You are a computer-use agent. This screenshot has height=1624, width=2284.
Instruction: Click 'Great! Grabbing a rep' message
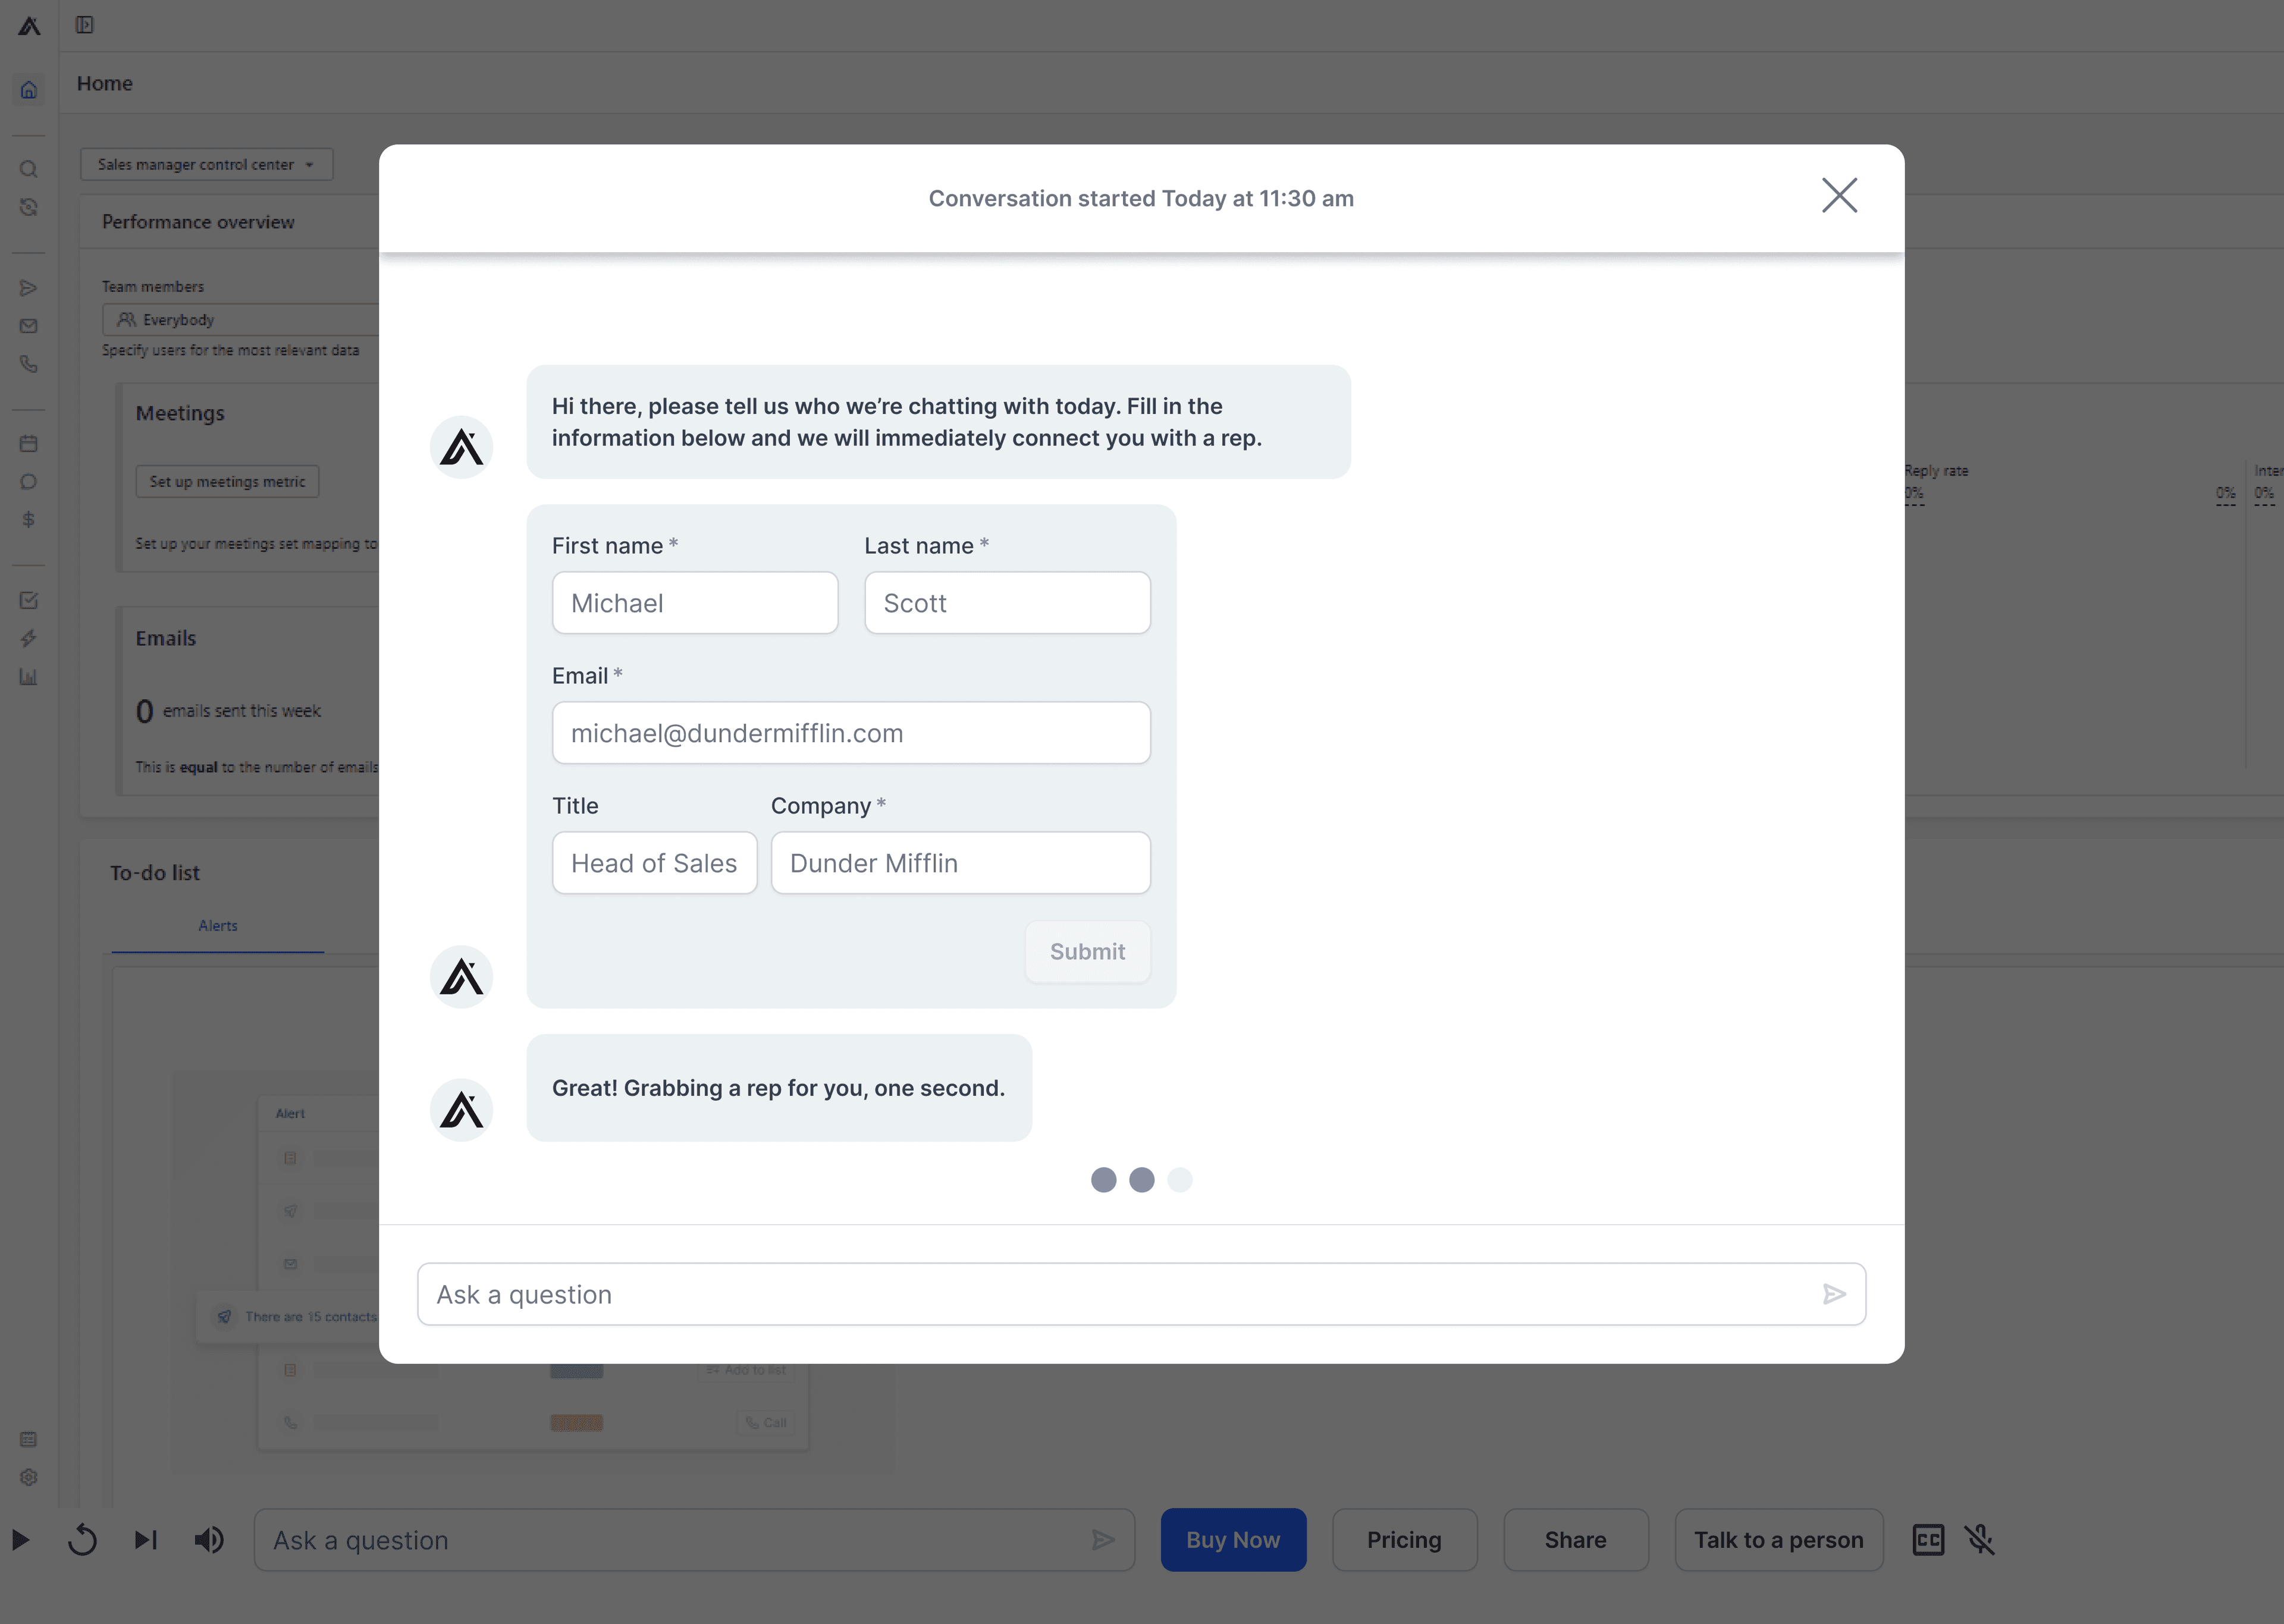coord(778,1088)
